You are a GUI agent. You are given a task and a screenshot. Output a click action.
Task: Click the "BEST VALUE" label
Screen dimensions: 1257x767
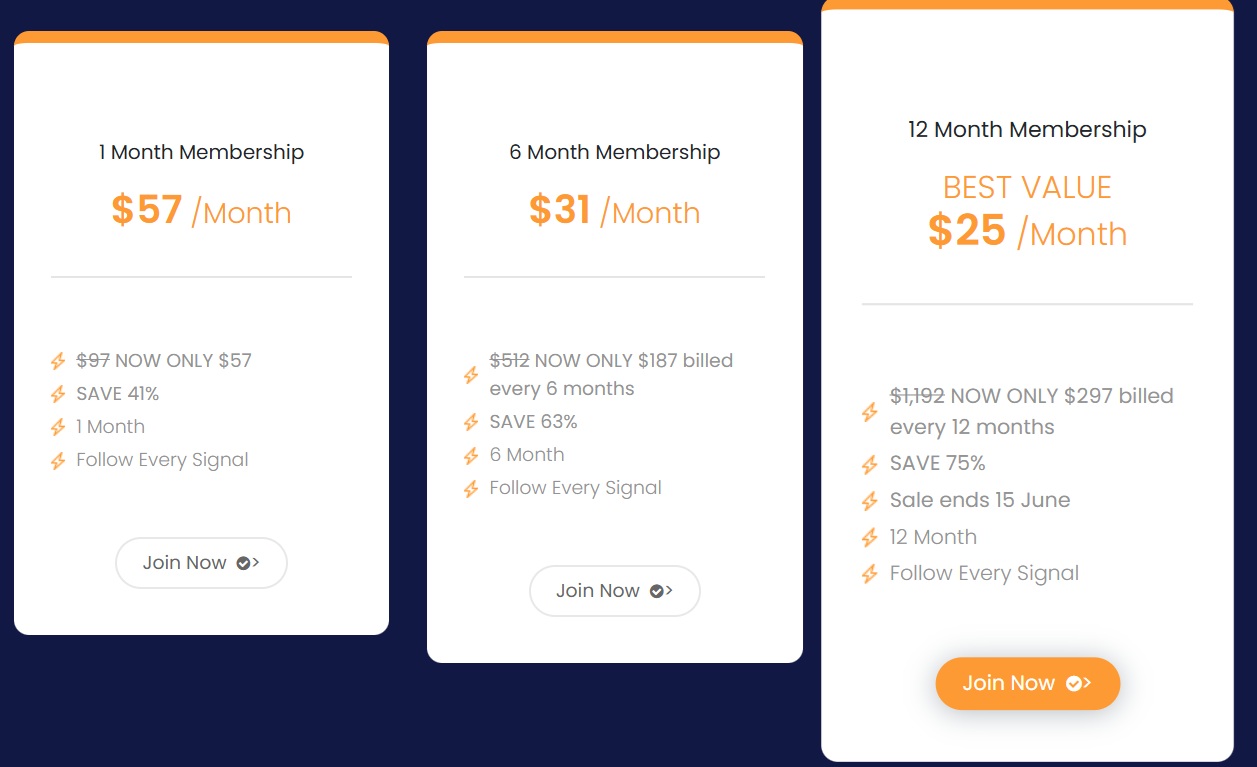(x=1027, y=188)
